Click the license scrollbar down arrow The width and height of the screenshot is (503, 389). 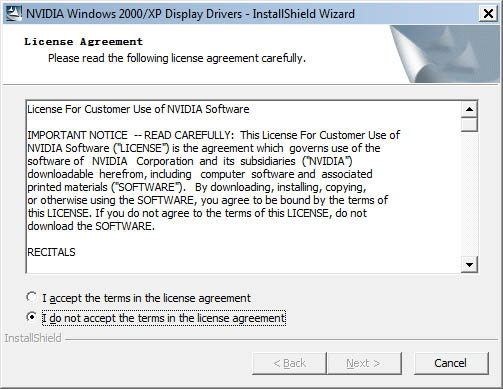[x=469, y=265]
